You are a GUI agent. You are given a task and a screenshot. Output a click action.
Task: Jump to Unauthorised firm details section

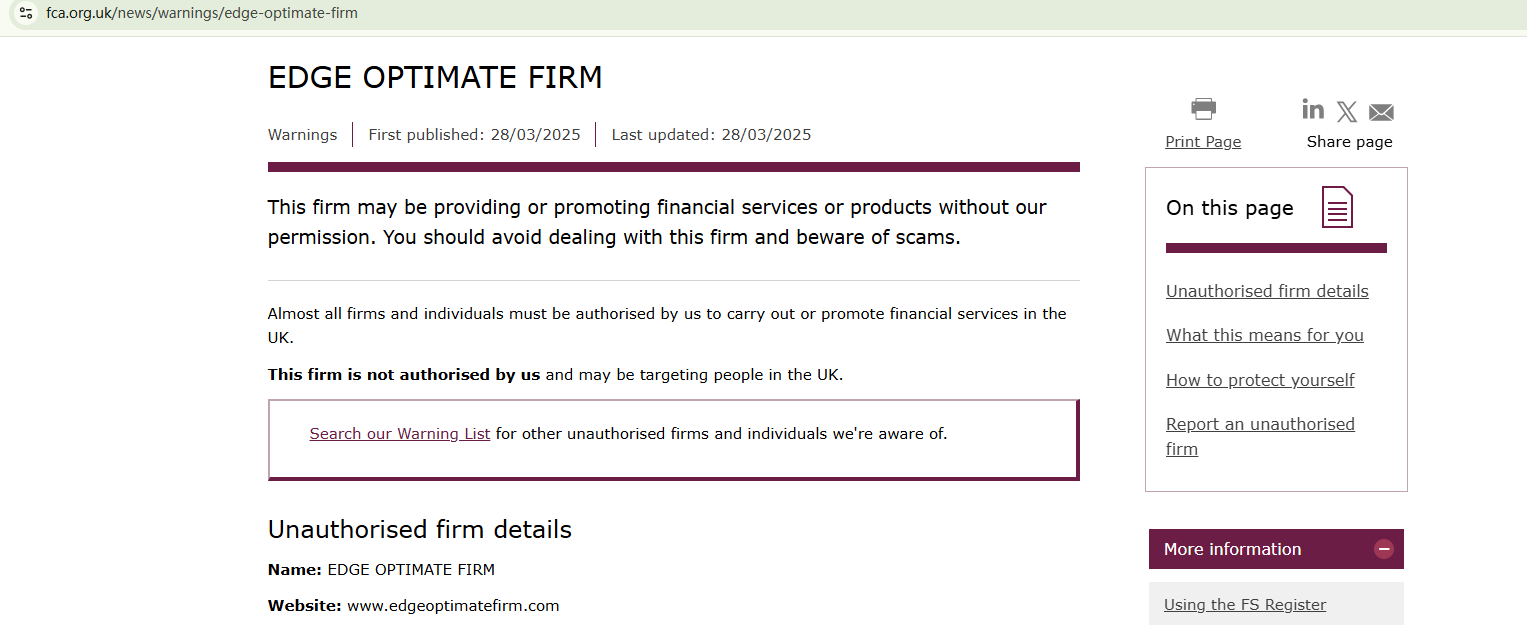click(x=1267, y=291)
